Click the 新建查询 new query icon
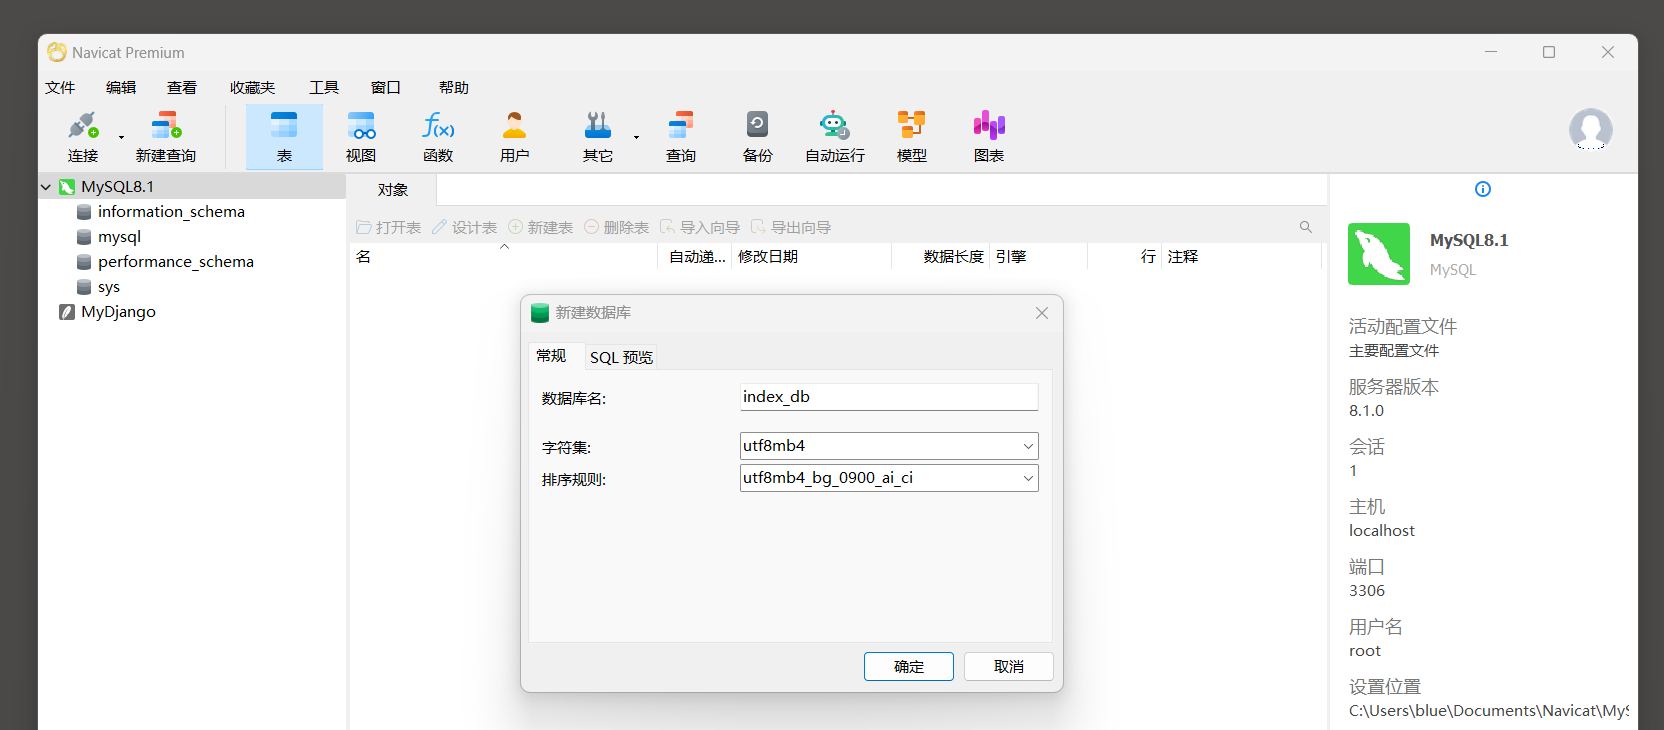Image resolution: width=1664 pixels, height=730 pixels. [166, 137]
